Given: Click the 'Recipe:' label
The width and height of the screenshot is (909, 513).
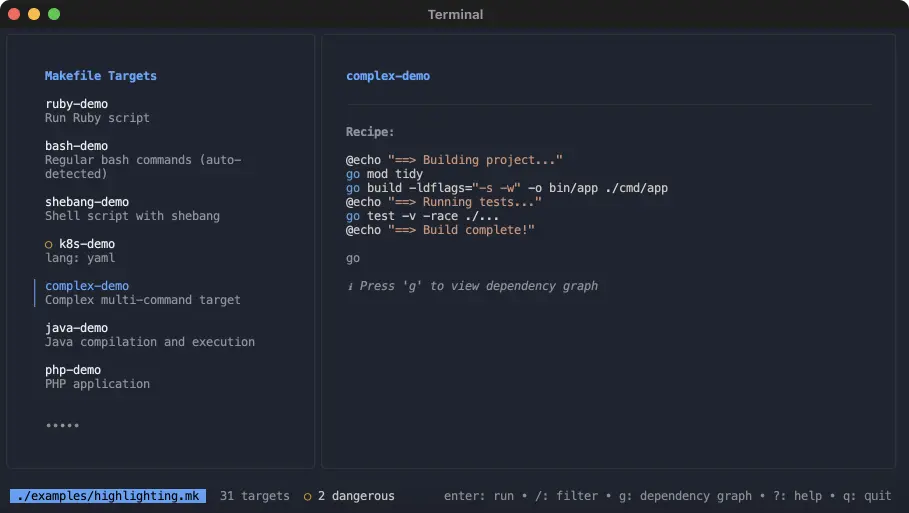Looking at the screenshot, I should [x=370, y=132].
